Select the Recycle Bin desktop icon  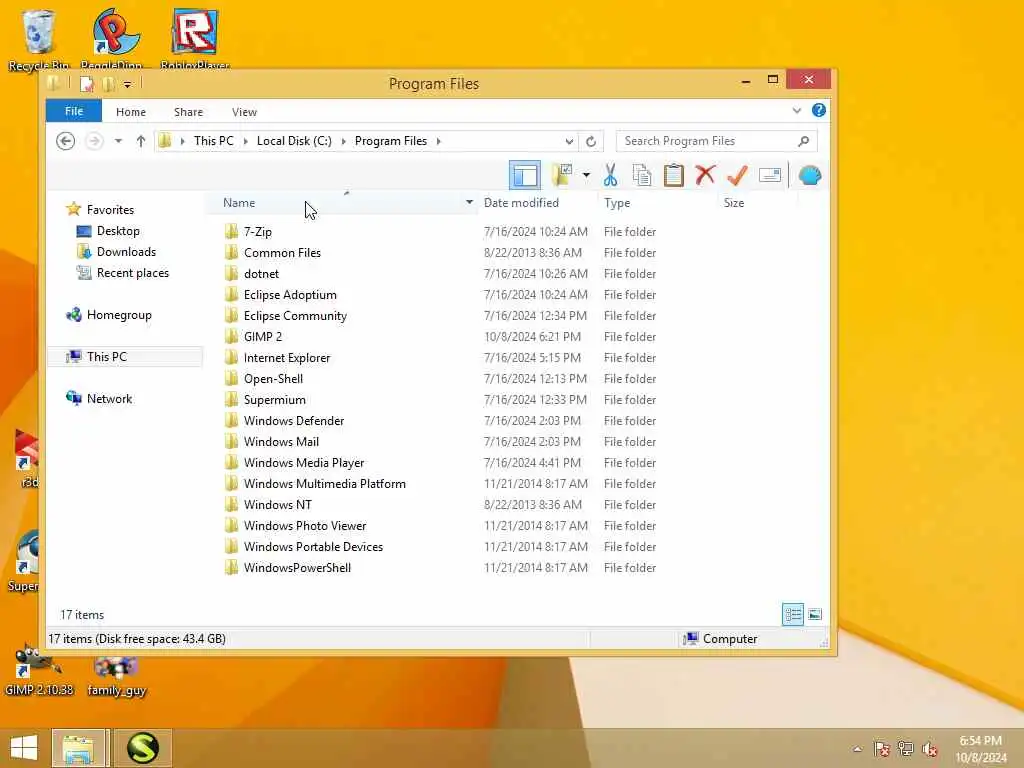coord(39,39)
